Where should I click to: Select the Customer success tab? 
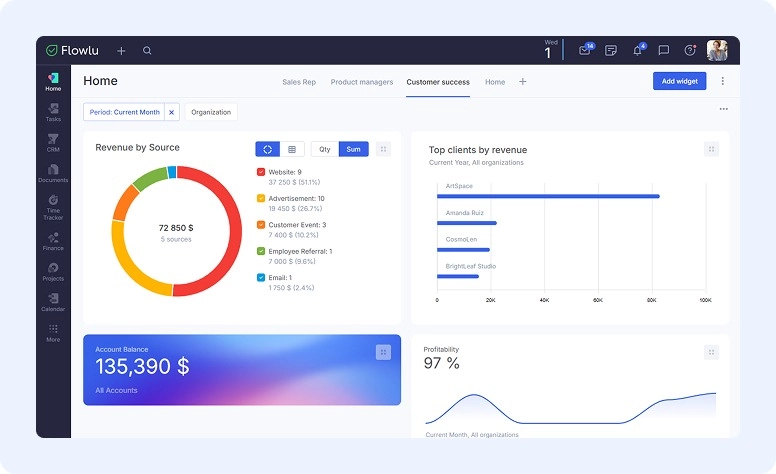[x=438, y=82]
